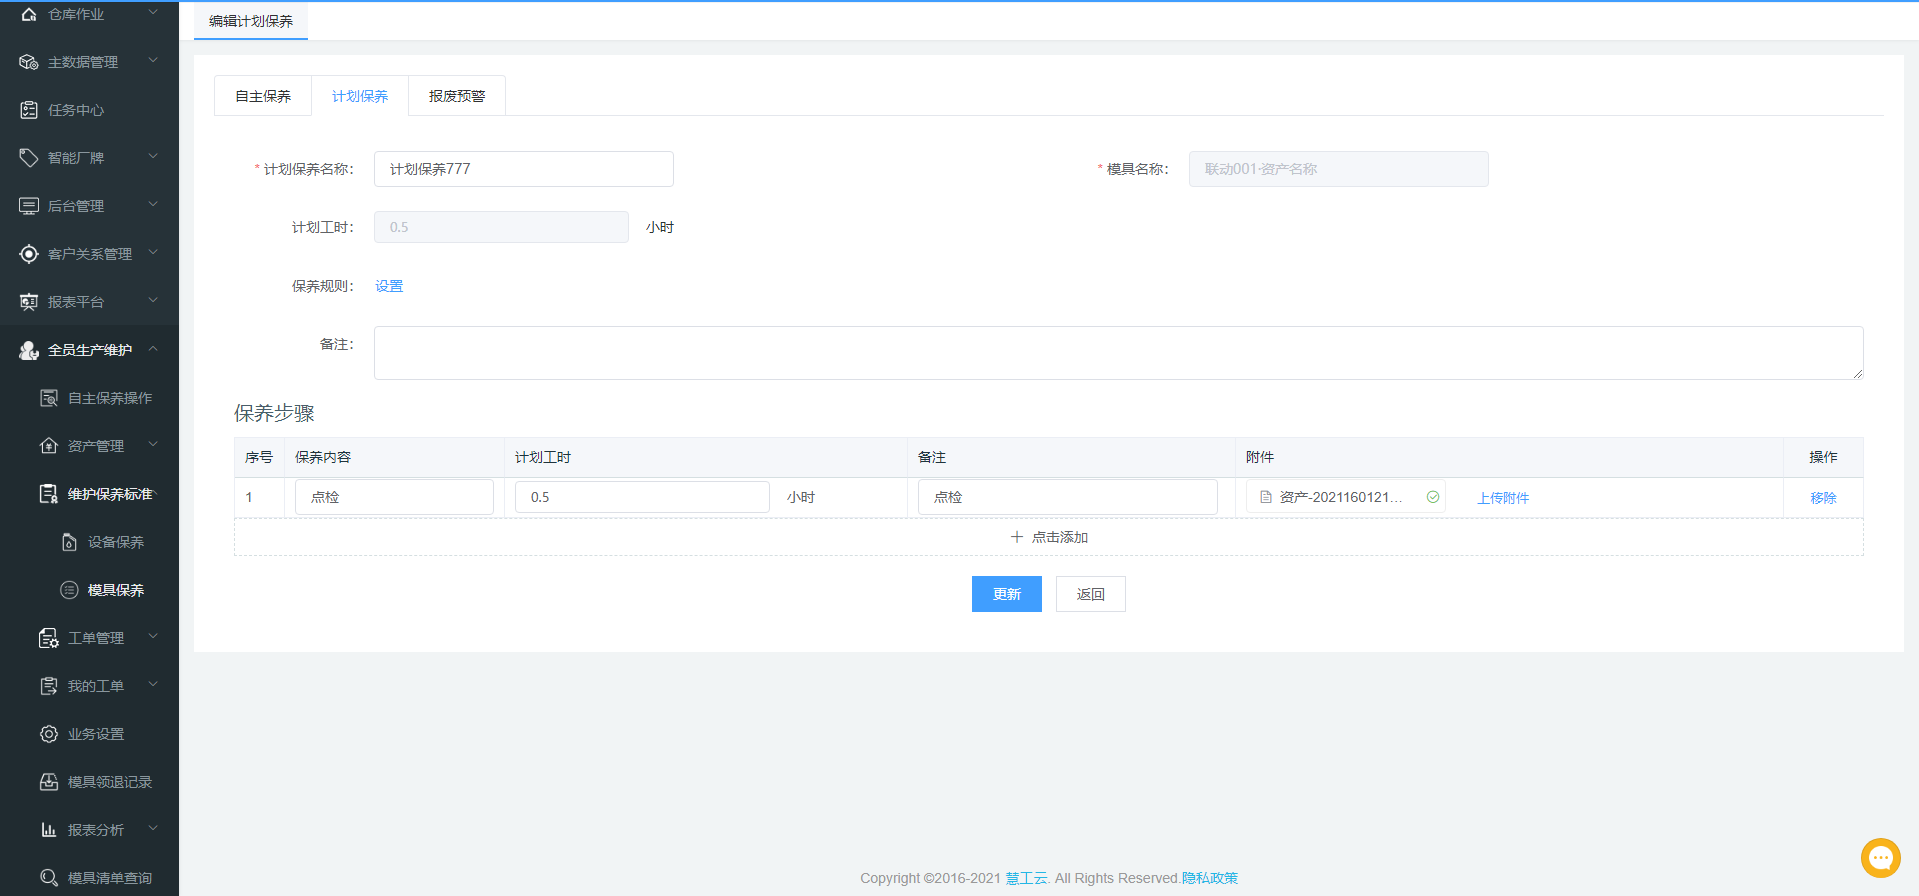Open the 设置 maintenance rule link

tap(389, 286)
